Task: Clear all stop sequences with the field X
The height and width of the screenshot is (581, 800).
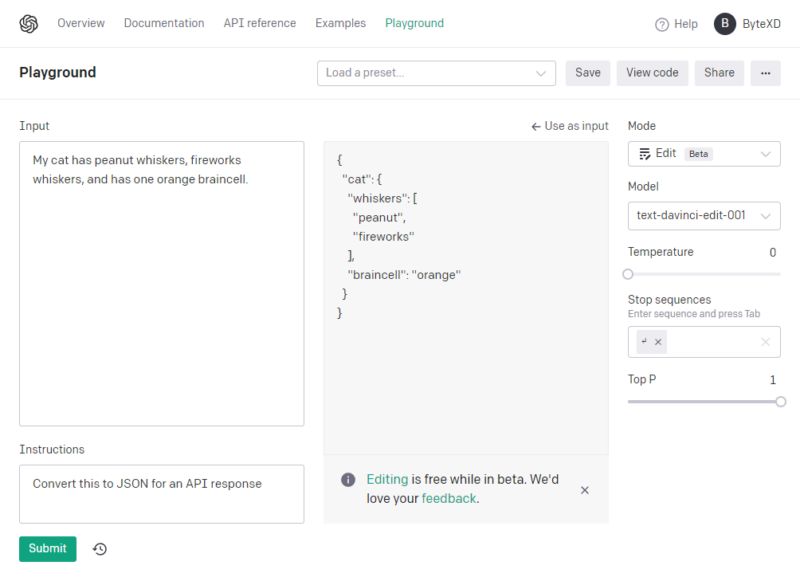Action: (x=764, y=342)
